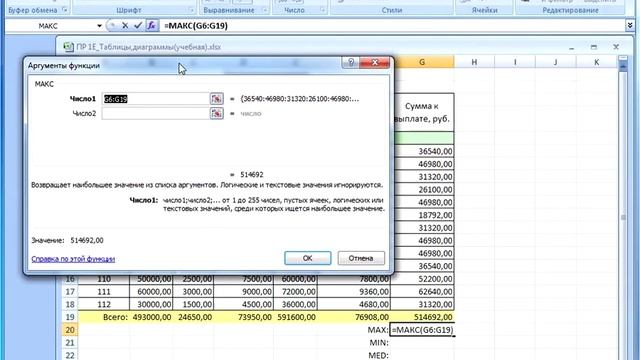Click the cancel (X) icon in formula bar
The height and width of the screenshot is (360, 640).
(125, 26)
